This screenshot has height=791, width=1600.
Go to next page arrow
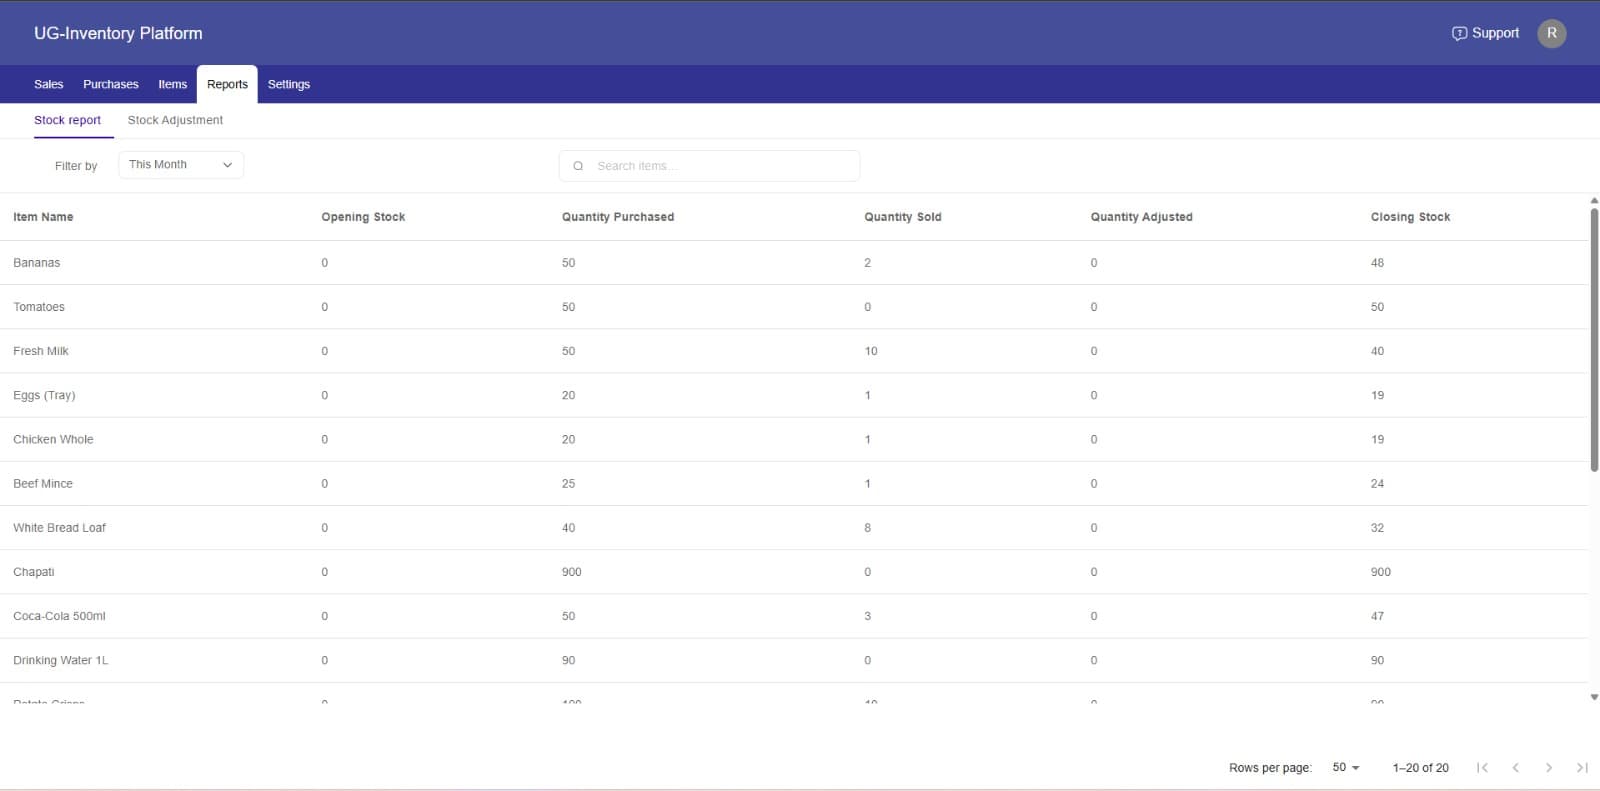[1548, 768]
